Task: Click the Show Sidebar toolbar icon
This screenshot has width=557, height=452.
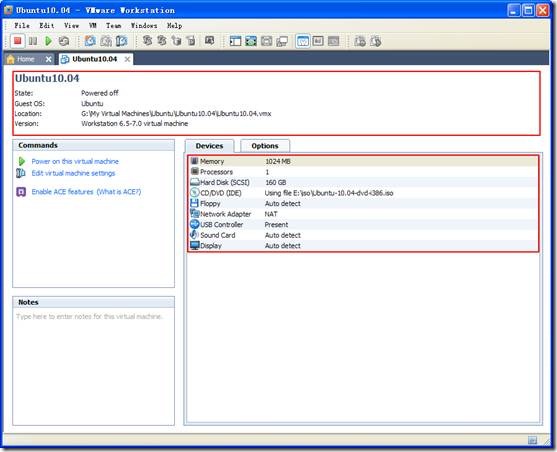Action: [x=235, y=41]
